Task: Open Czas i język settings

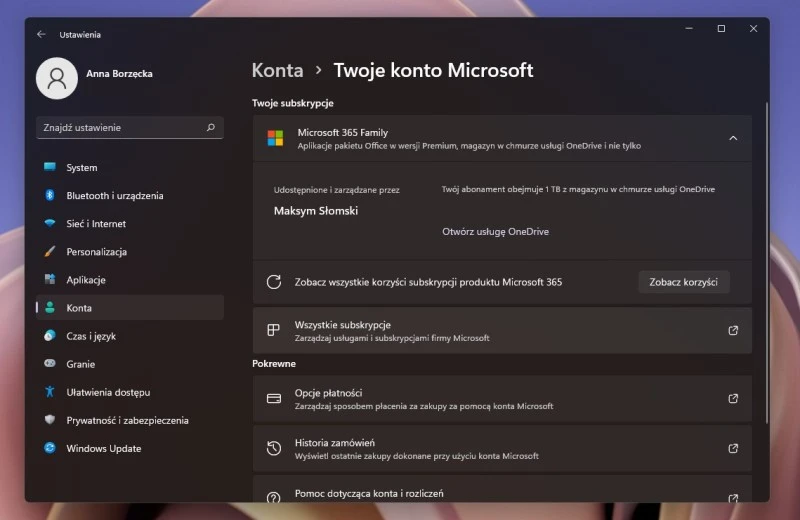Action: point(130,336)
